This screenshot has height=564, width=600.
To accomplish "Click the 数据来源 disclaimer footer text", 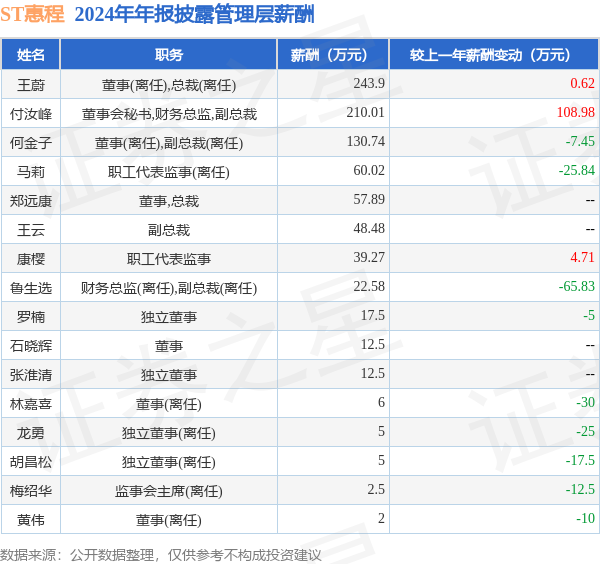I will tap(160, 555).
